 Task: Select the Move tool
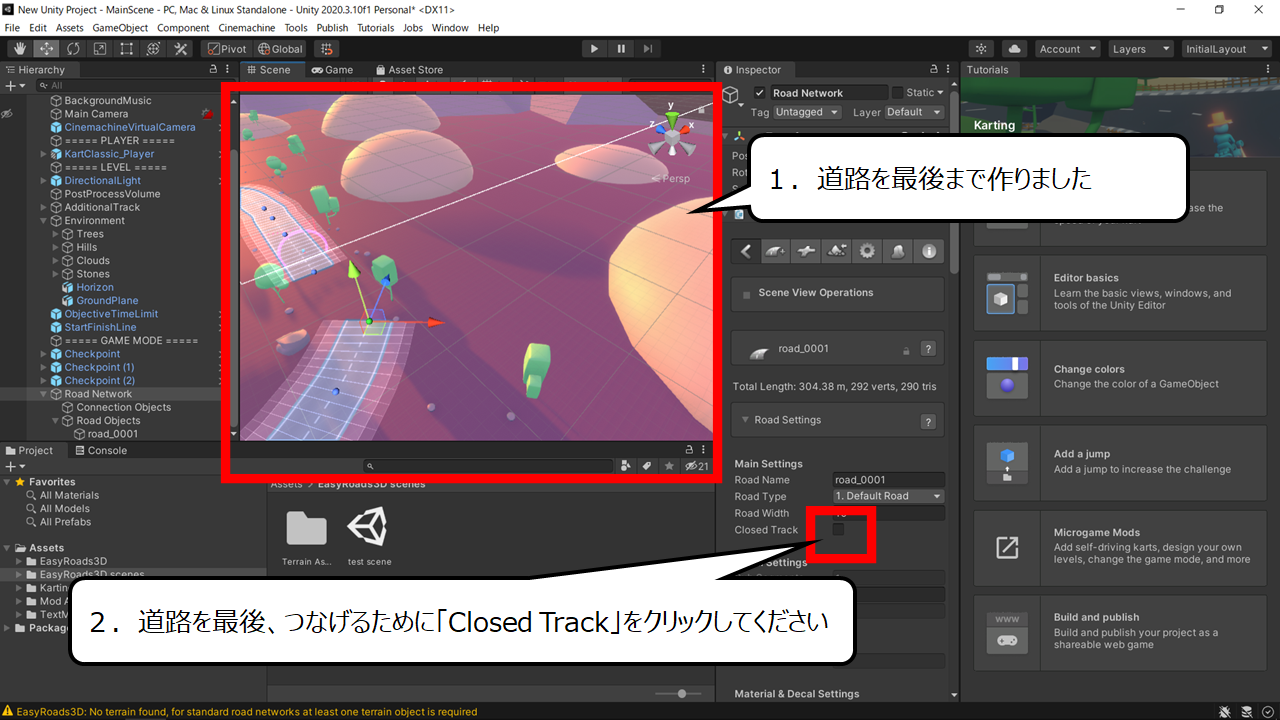pyautogui.click(x=46, y=48)
